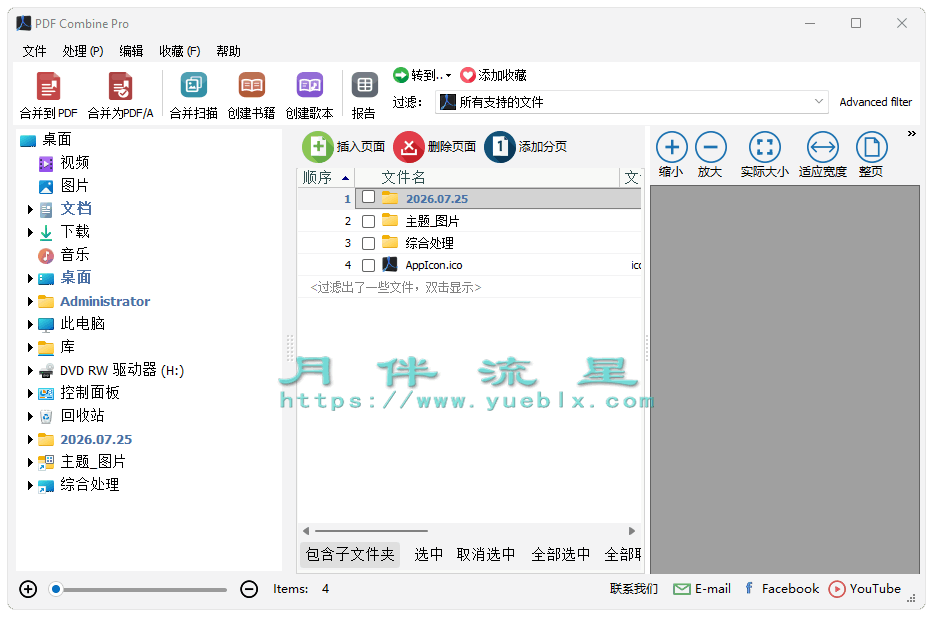Click the 实际大小 preview icon

click(x=764, y=147)
